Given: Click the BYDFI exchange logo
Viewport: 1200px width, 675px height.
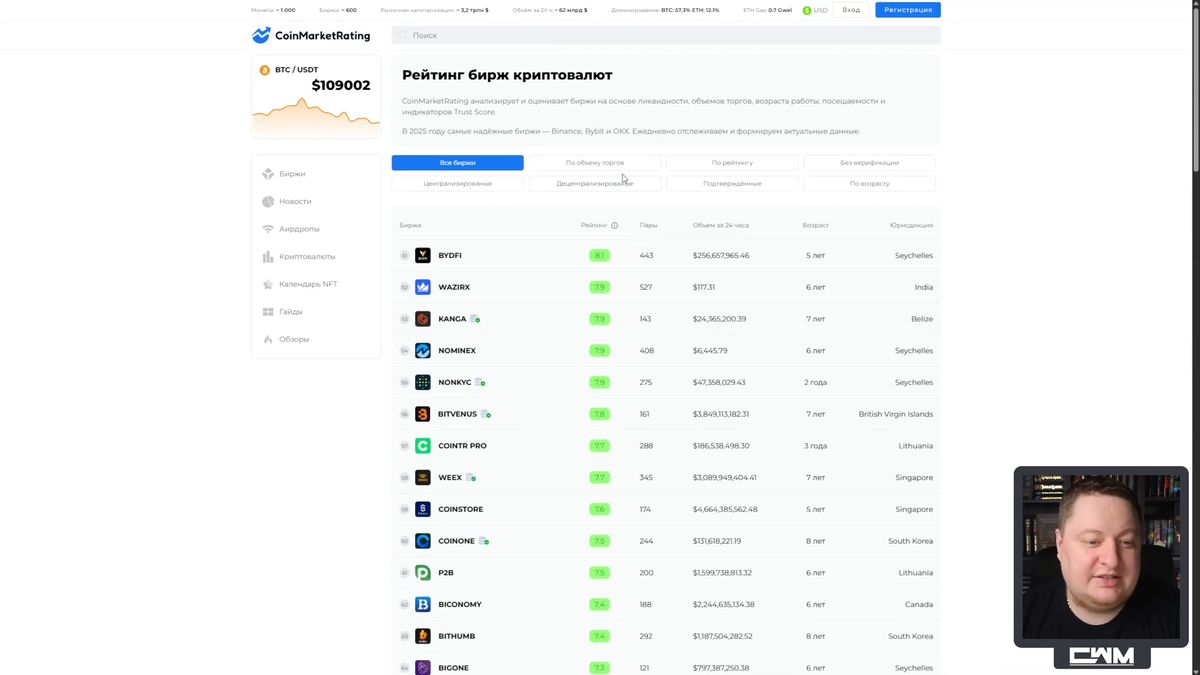Looking at the screenshot, I should tap(423, 256).
